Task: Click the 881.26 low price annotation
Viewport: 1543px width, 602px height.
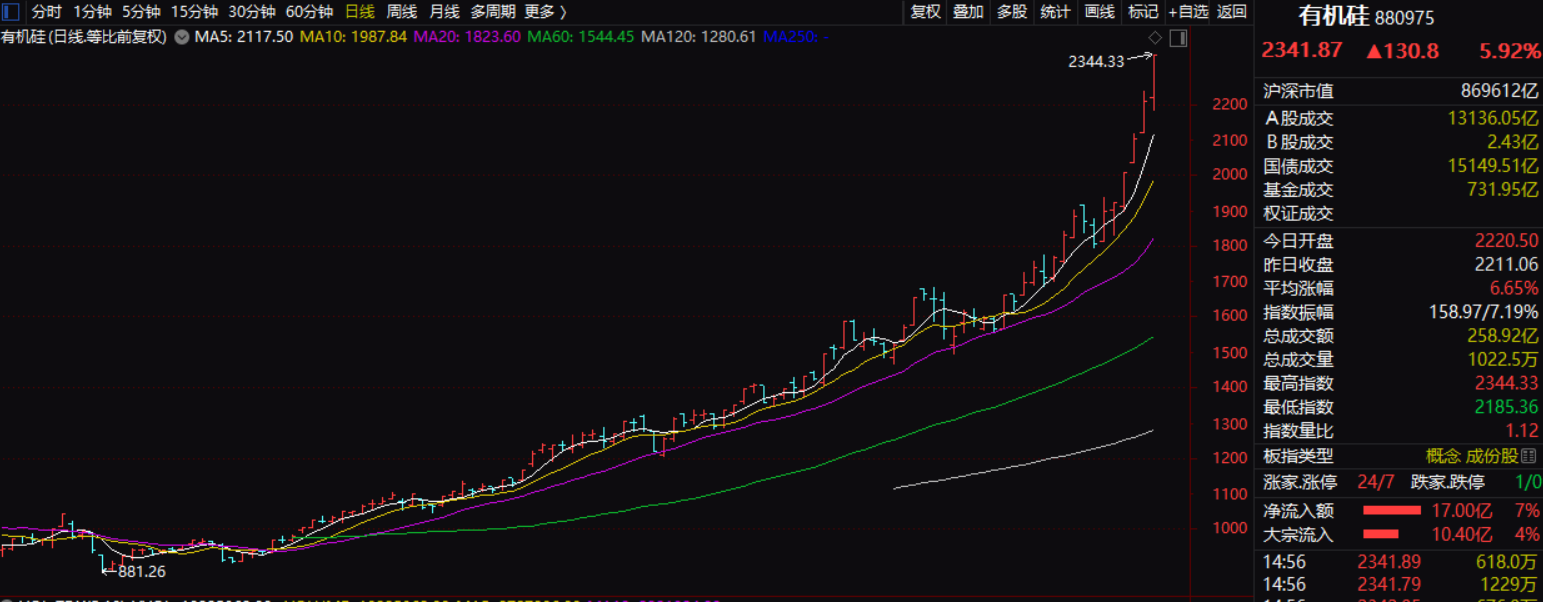Action: pos(141,572)
